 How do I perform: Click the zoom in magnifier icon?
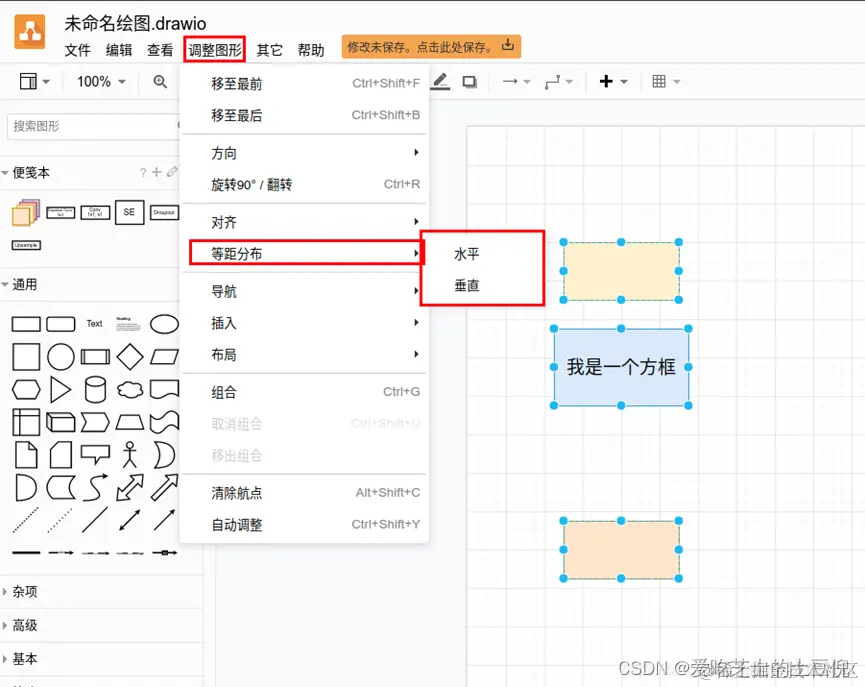click(x=160, y=82)
